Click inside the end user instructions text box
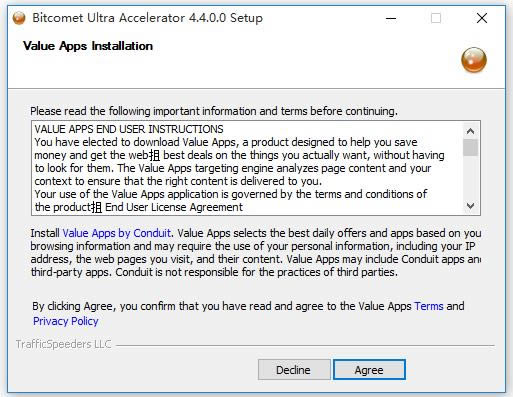513x397 pixels. point(247,168)
